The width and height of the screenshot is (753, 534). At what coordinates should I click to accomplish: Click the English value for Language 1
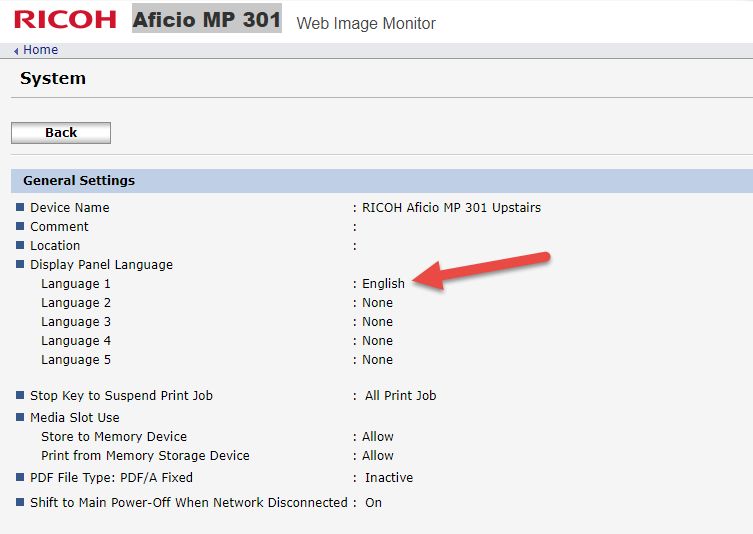pyautogui.click(x=383, y=284)
